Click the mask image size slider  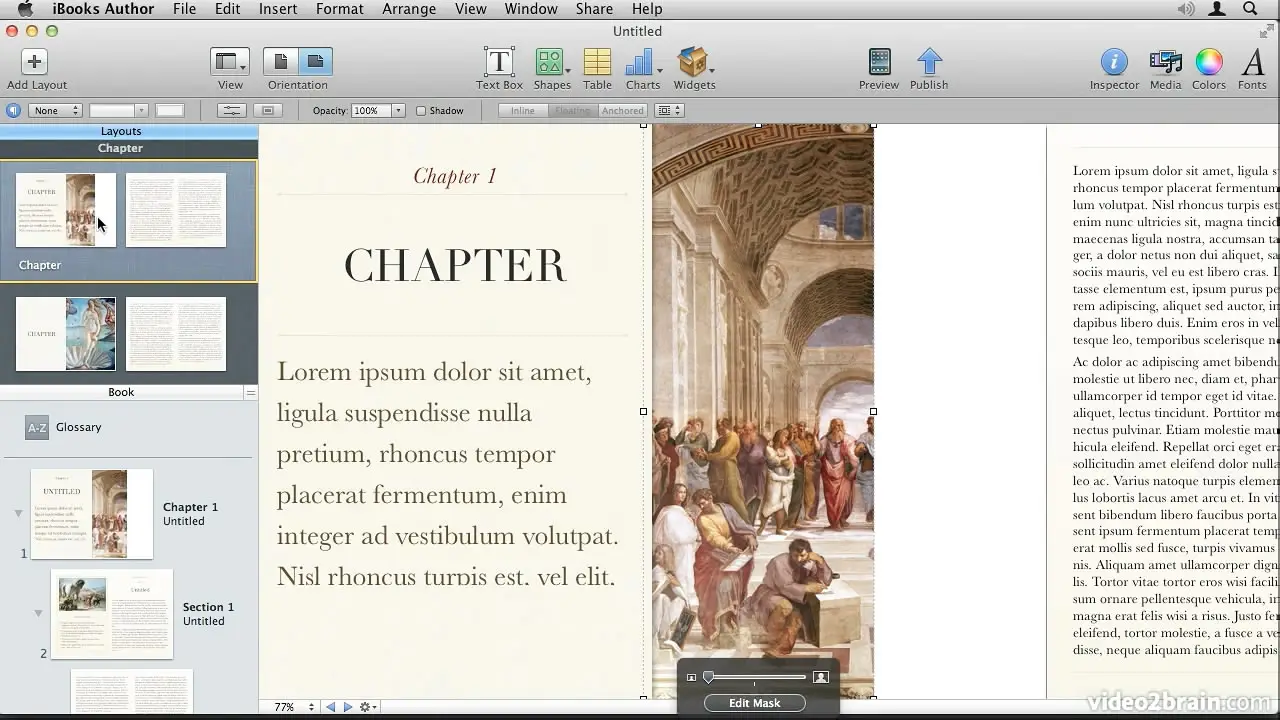(x=755, y=678)
